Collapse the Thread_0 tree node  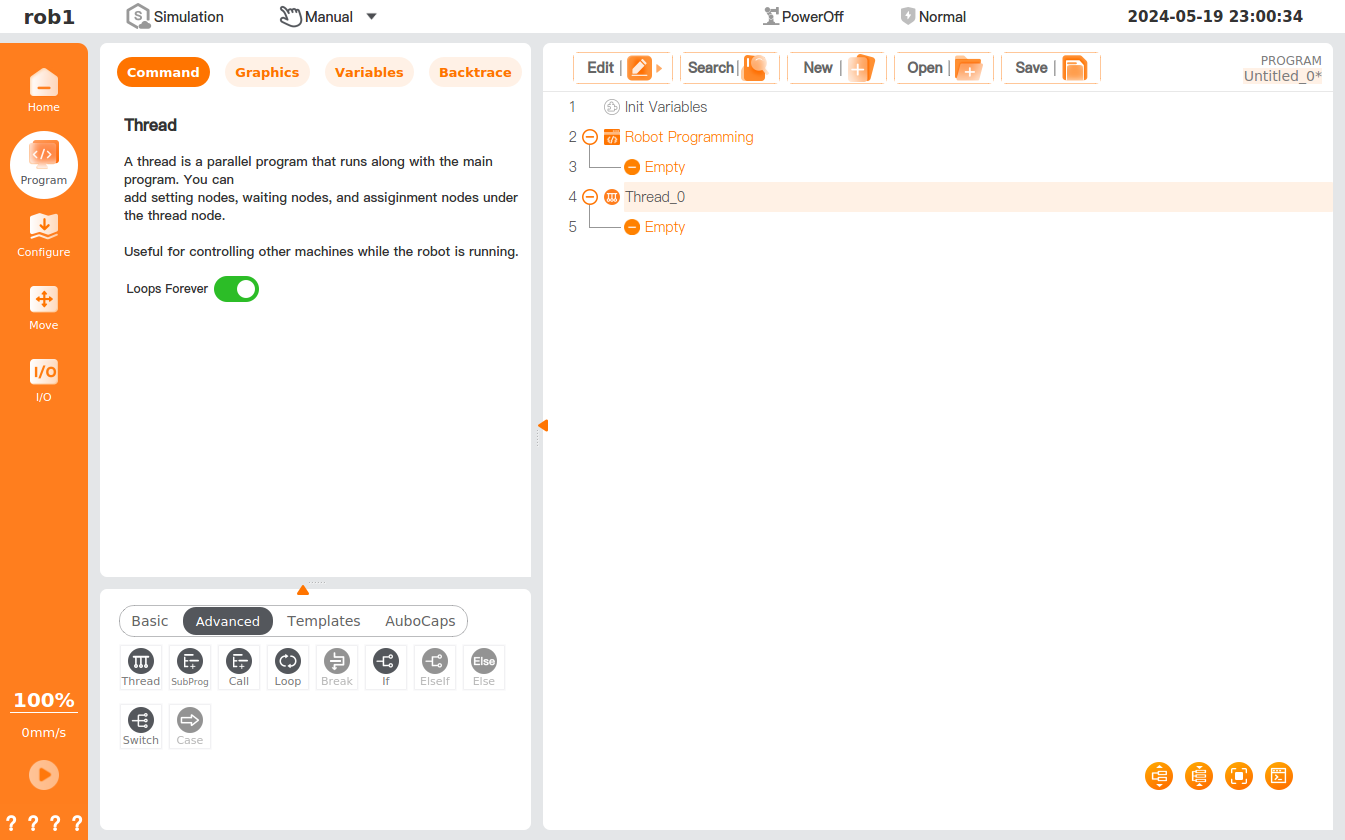click(590, 197)
